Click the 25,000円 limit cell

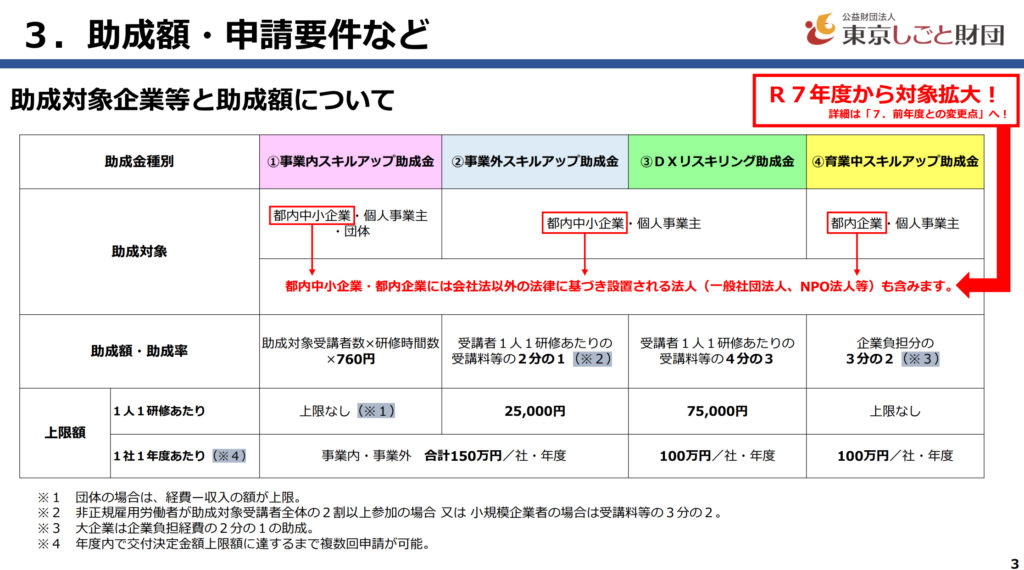[534, 411]
